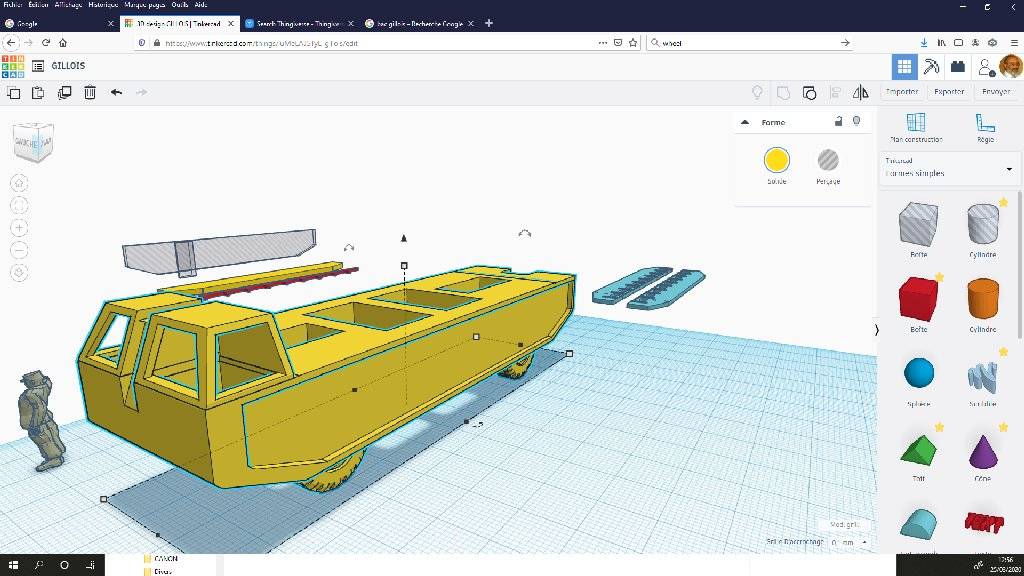Click the Home view icon
Viewport: 1024px width, 576px height.
coord(20,183)
